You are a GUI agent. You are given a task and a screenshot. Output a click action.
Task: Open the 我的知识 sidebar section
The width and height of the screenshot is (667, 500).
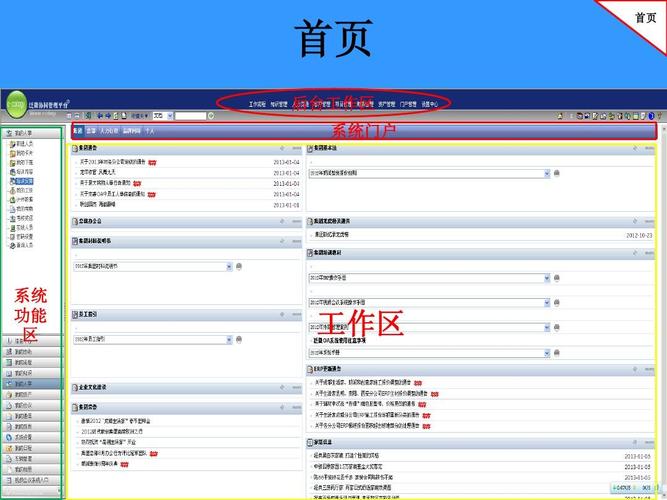click(x=31, y=373)
